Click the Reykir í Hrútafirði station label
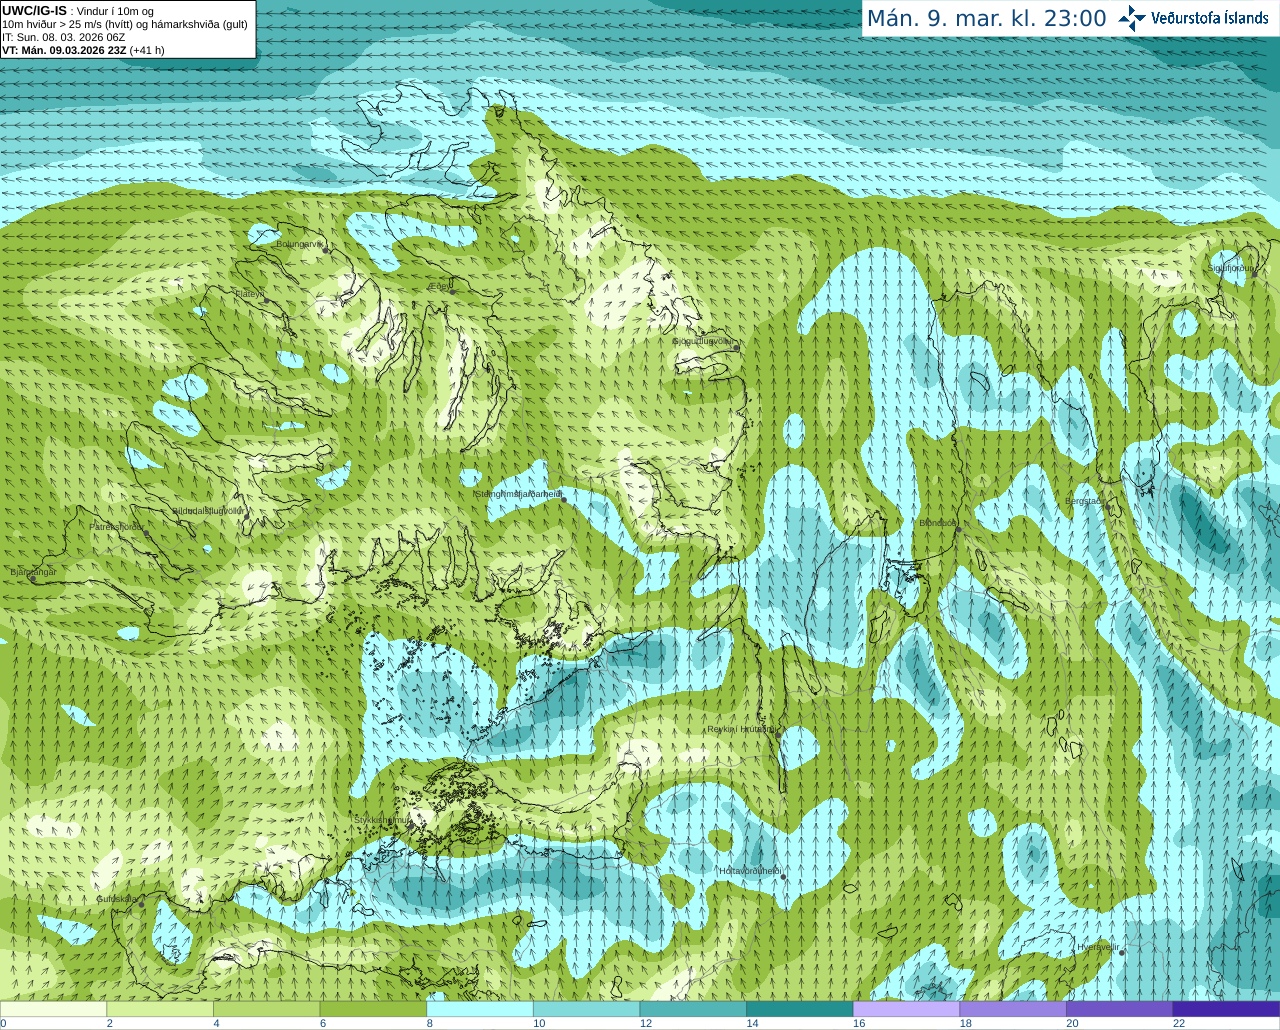The image size is (1280, 1030). click(742, 729)
